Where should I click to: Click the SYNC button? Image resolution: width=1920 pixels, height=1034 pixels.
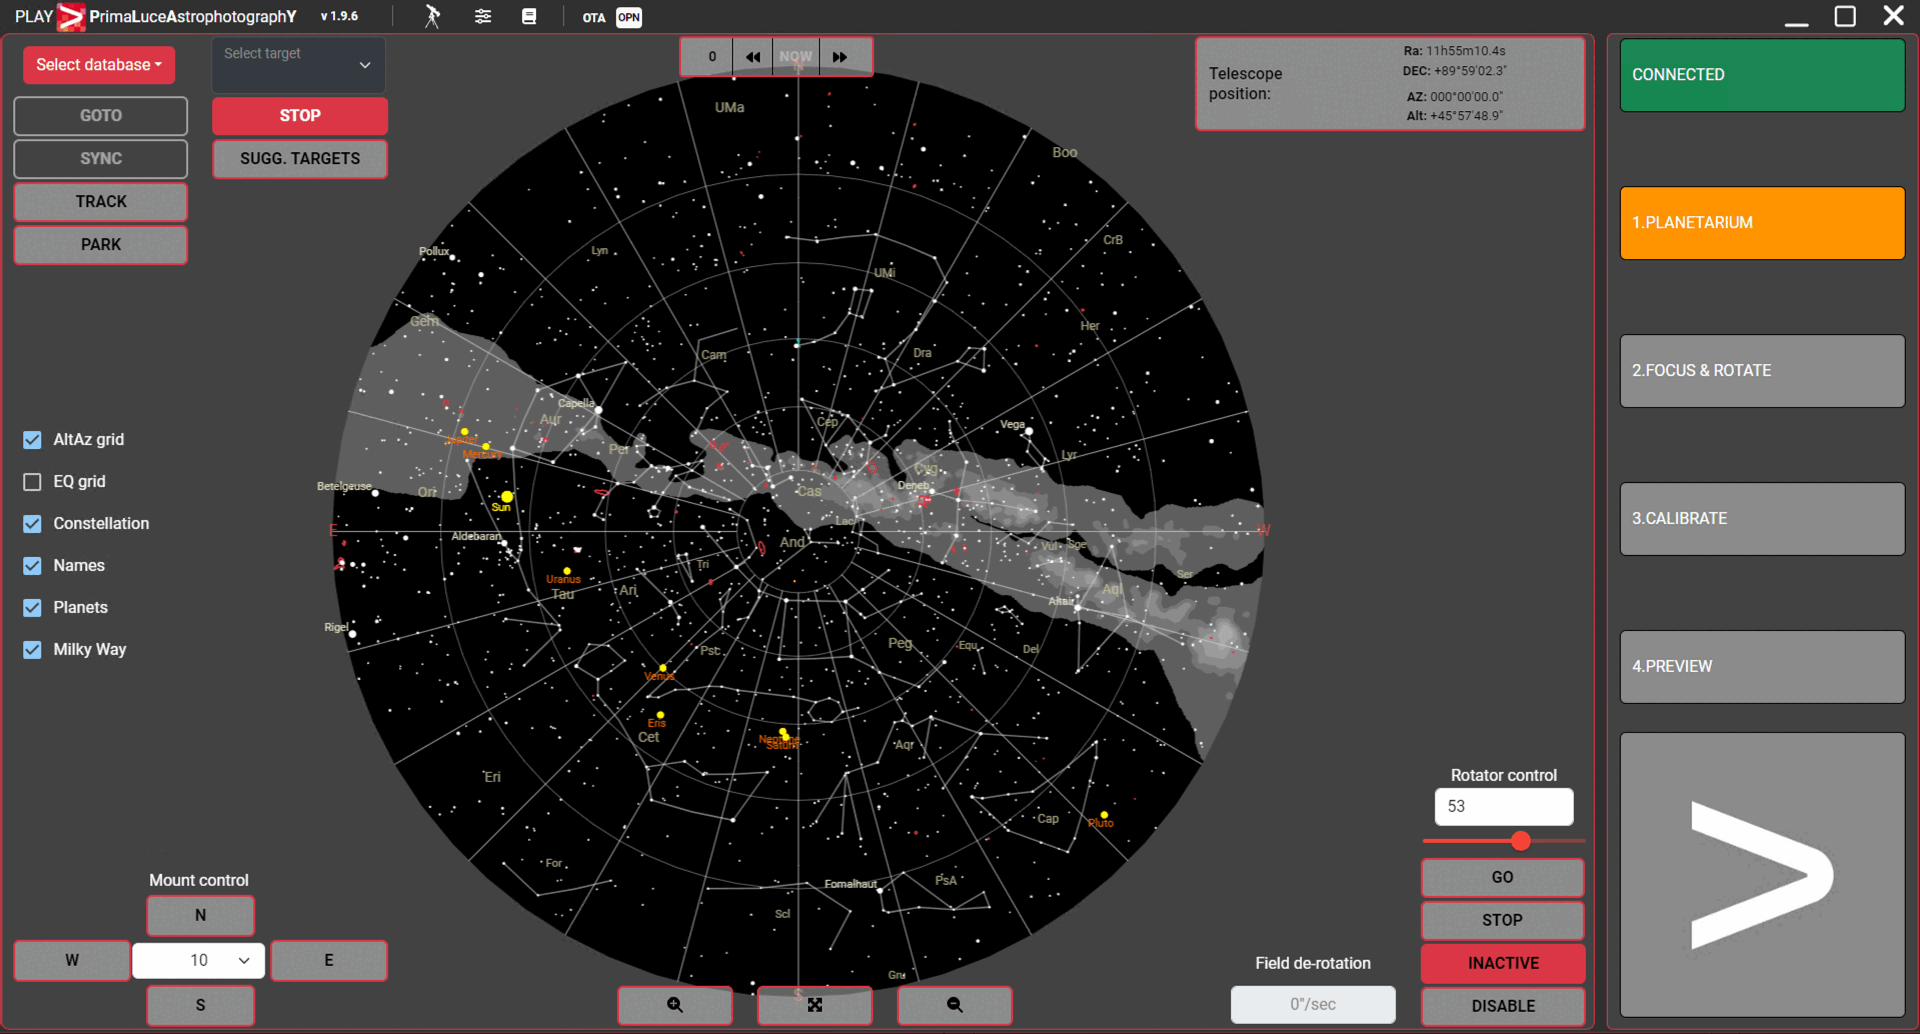click(100, 159)
